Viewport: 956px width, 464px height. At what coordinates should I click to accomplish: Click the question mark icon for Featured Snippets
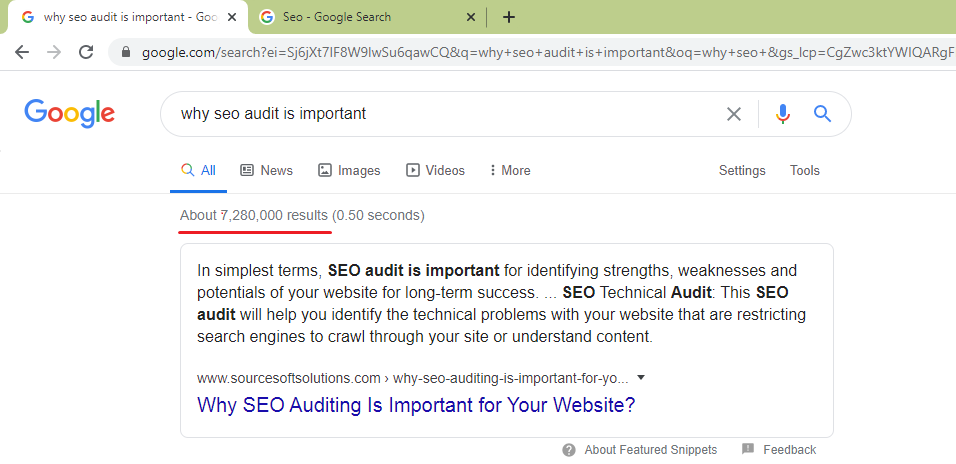569,450
